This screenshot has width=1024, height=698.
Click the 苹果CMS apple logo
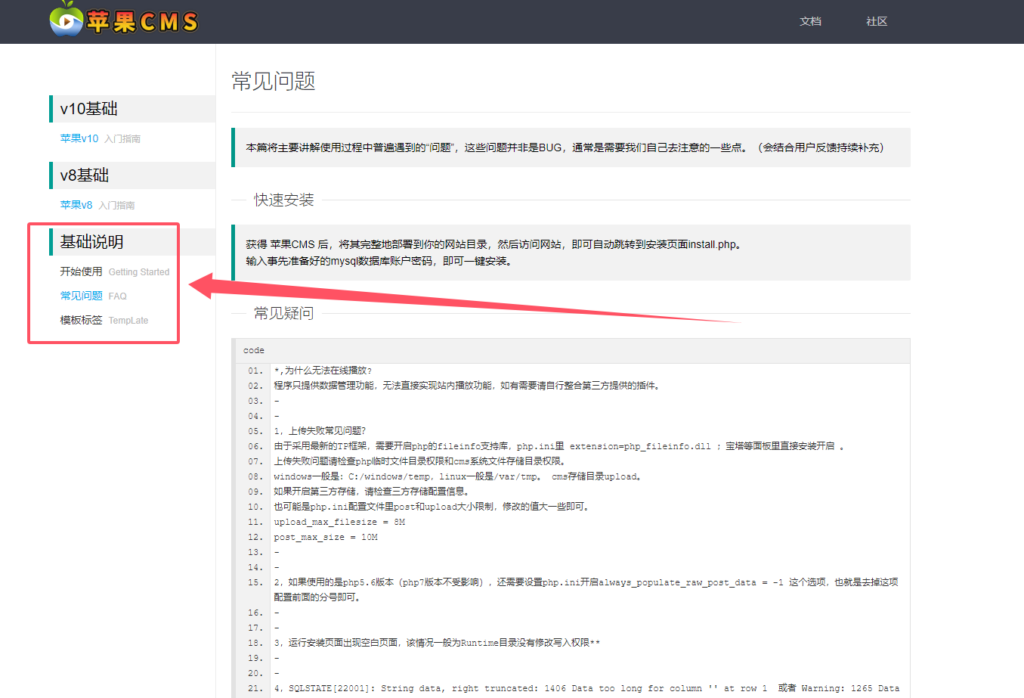point(124,20)
